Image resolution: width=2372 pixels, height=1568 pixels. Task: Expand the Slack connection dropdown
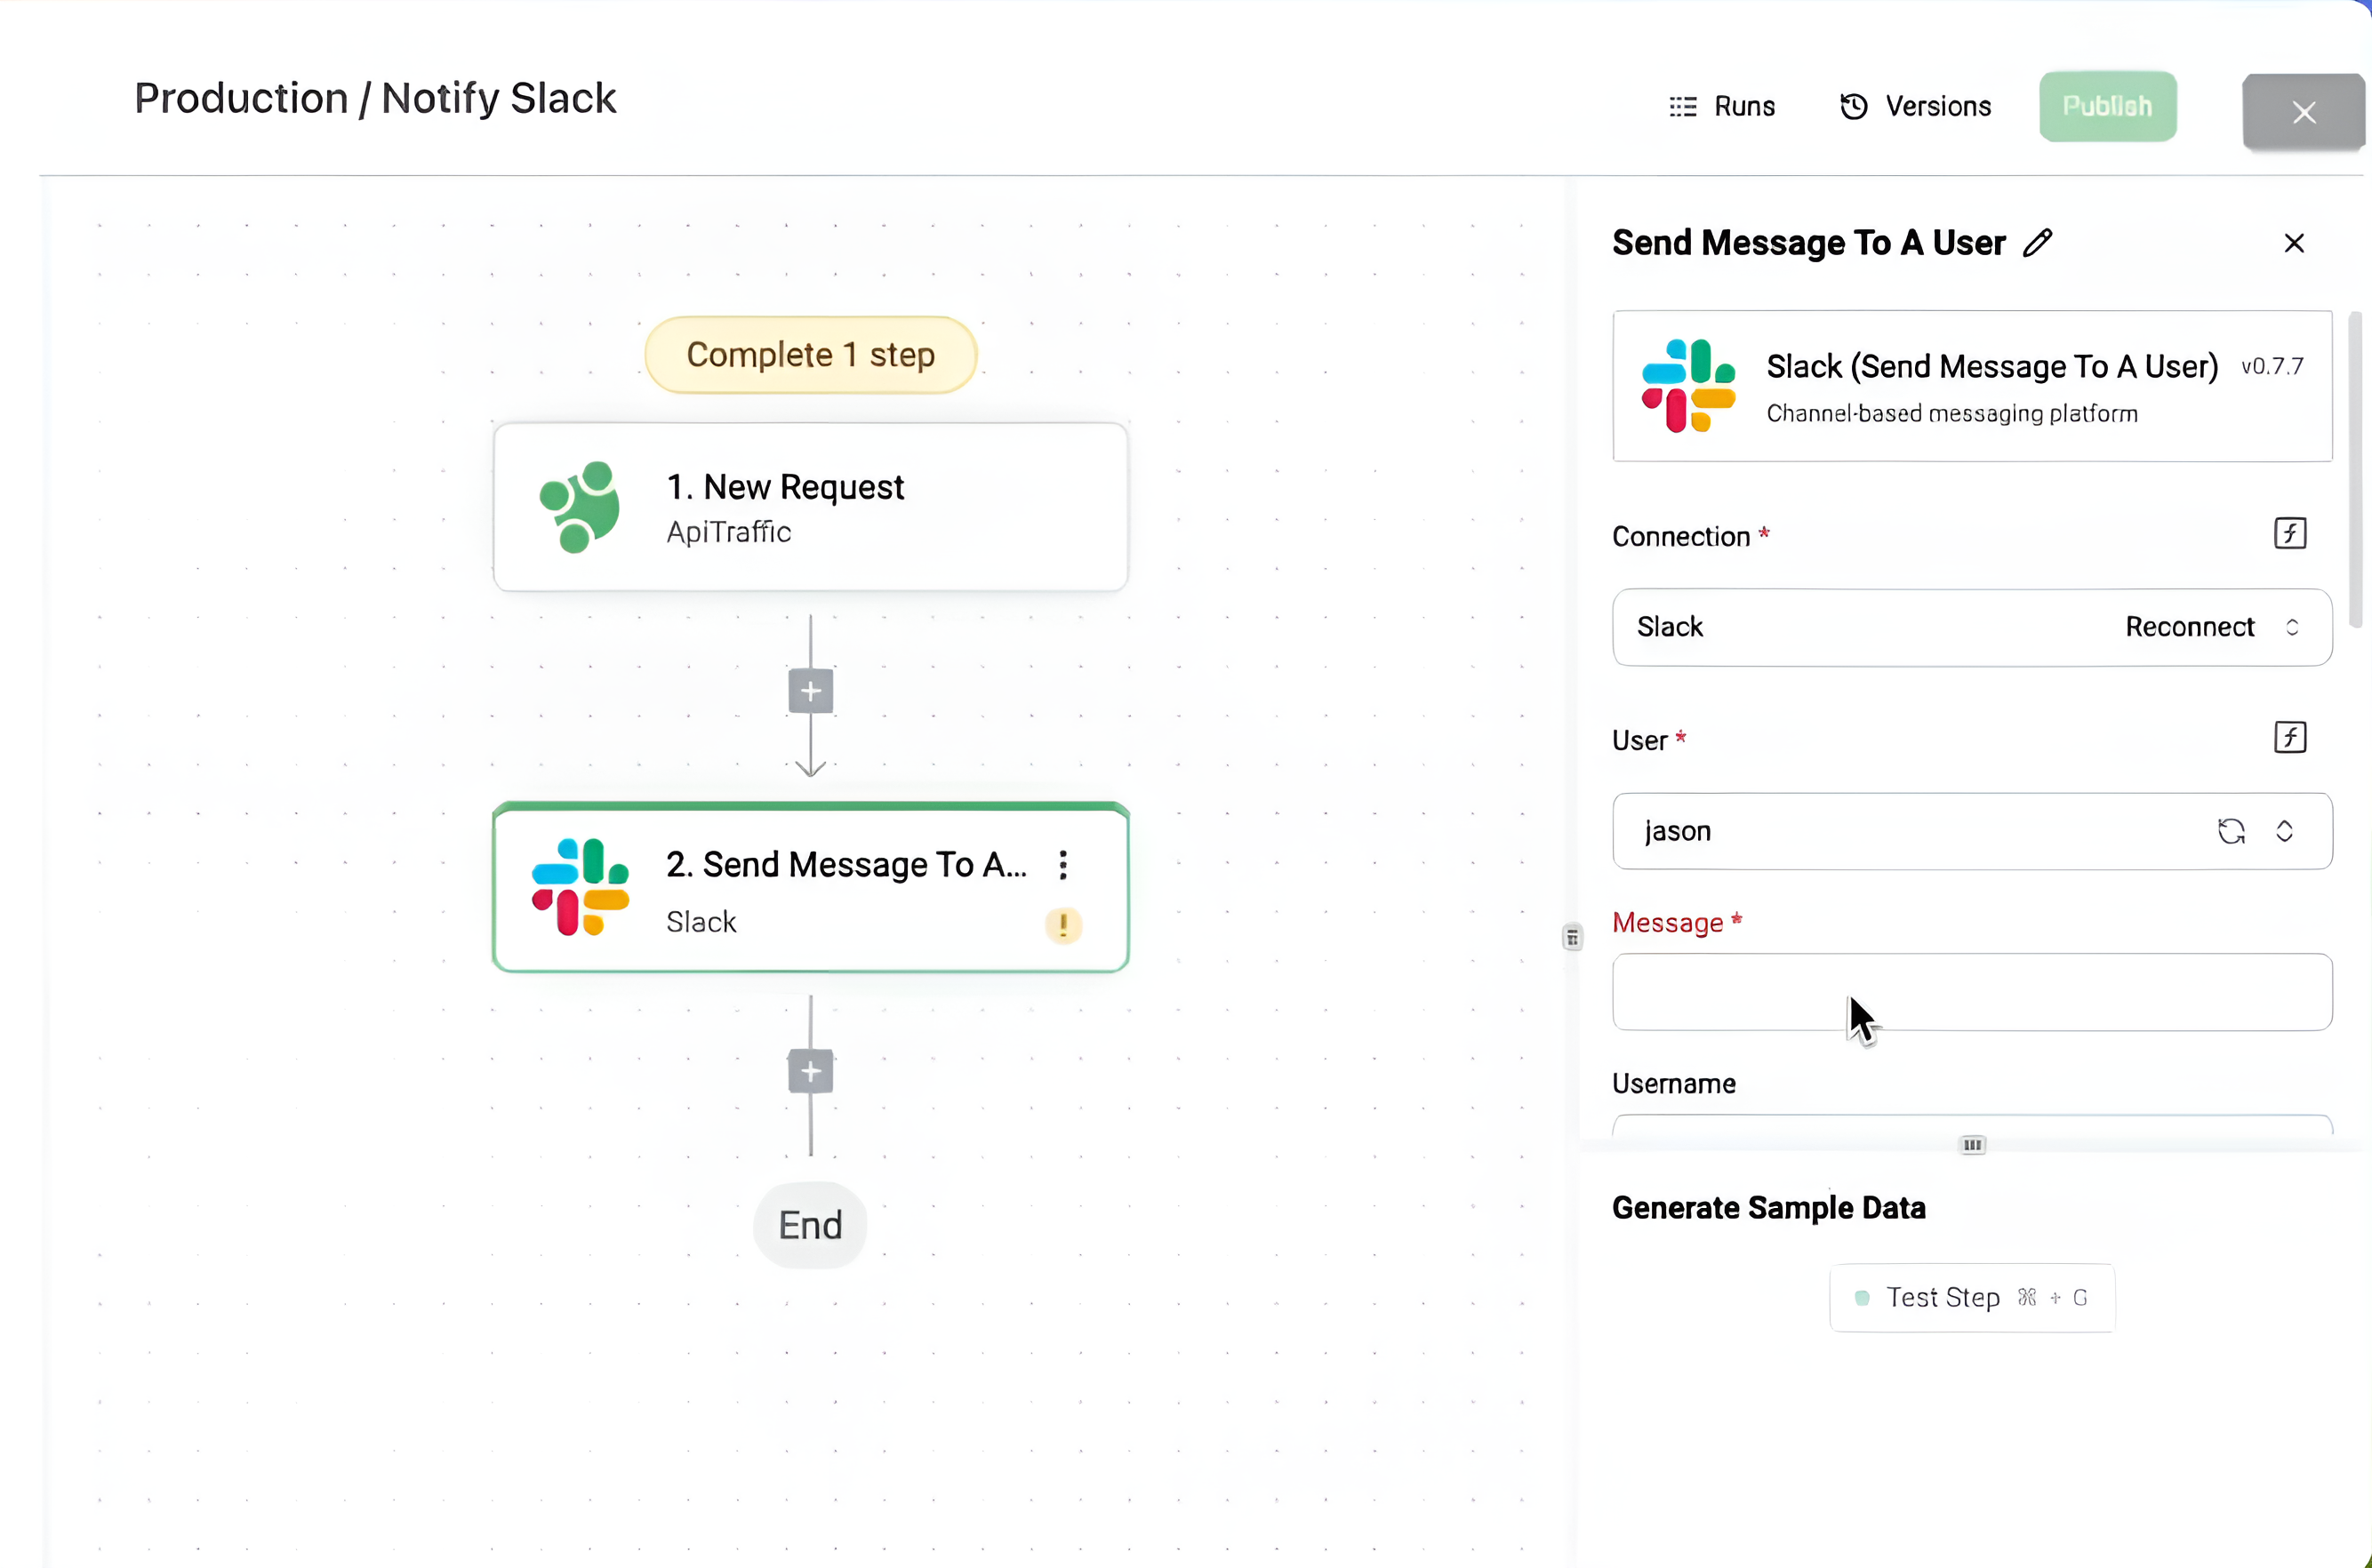pos(2292,627)
